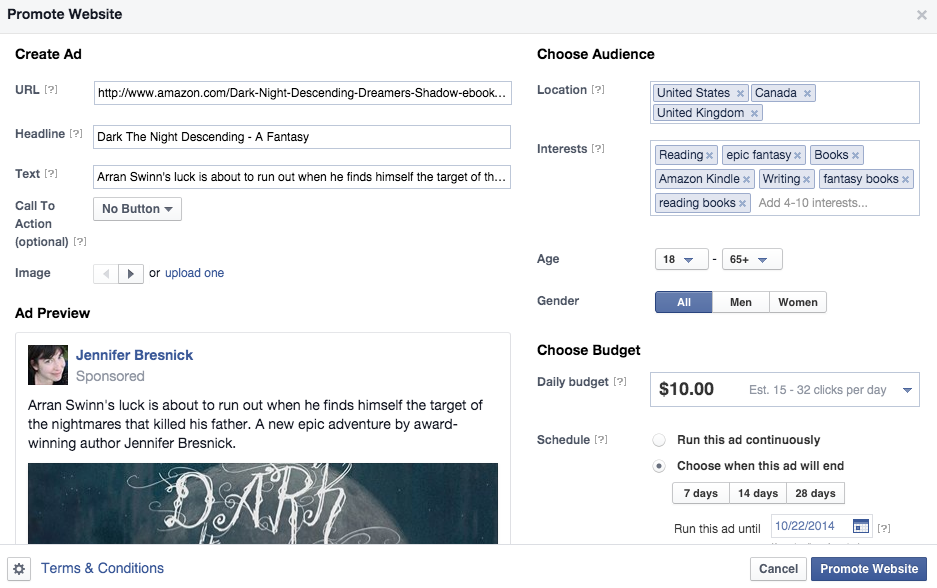
Task: Click the previous image arrow
Action: [106, 273]
